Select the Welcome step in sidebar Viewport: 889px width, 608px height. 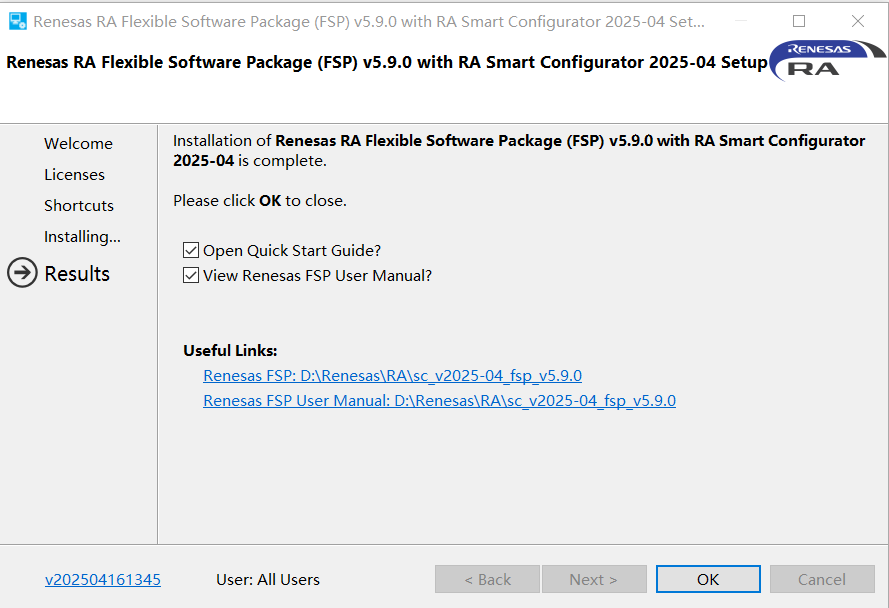(78, 144)
